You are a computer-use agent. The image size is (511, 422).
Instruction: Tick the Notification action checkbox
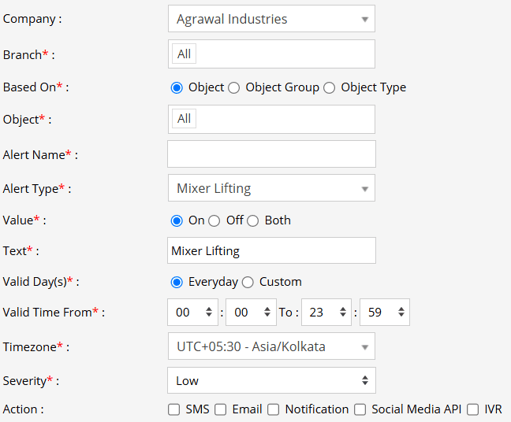pos(273,410)
